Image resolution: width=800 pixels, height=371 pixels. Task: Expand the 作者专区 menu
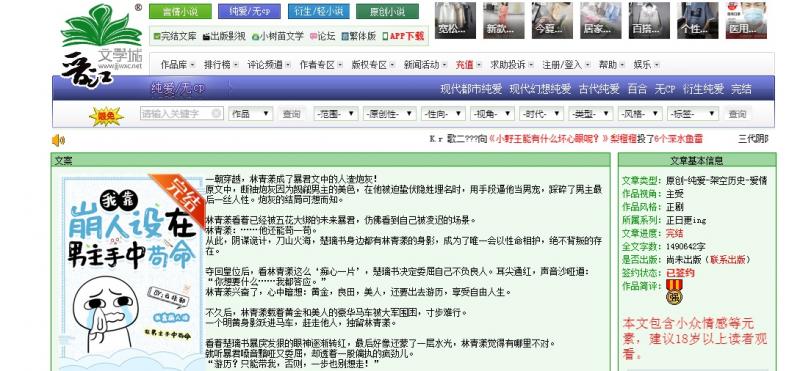(321, 65)
